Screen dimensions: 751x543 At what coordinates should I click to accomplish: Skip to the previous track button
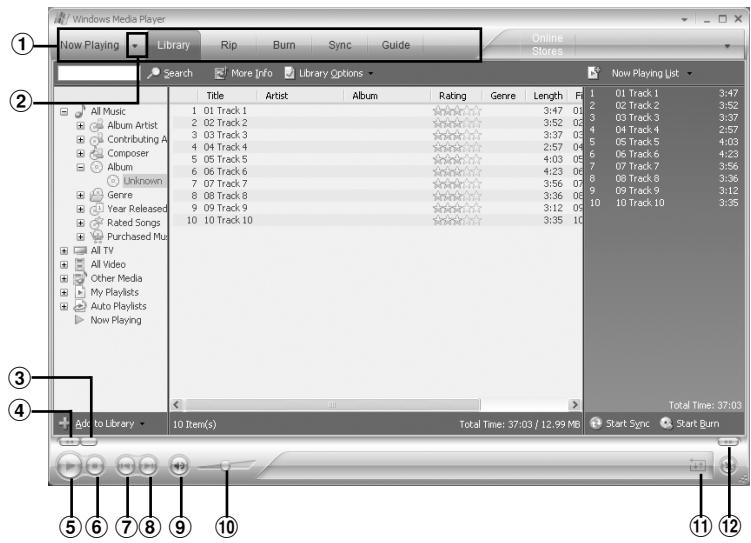[x=126, y=465]
